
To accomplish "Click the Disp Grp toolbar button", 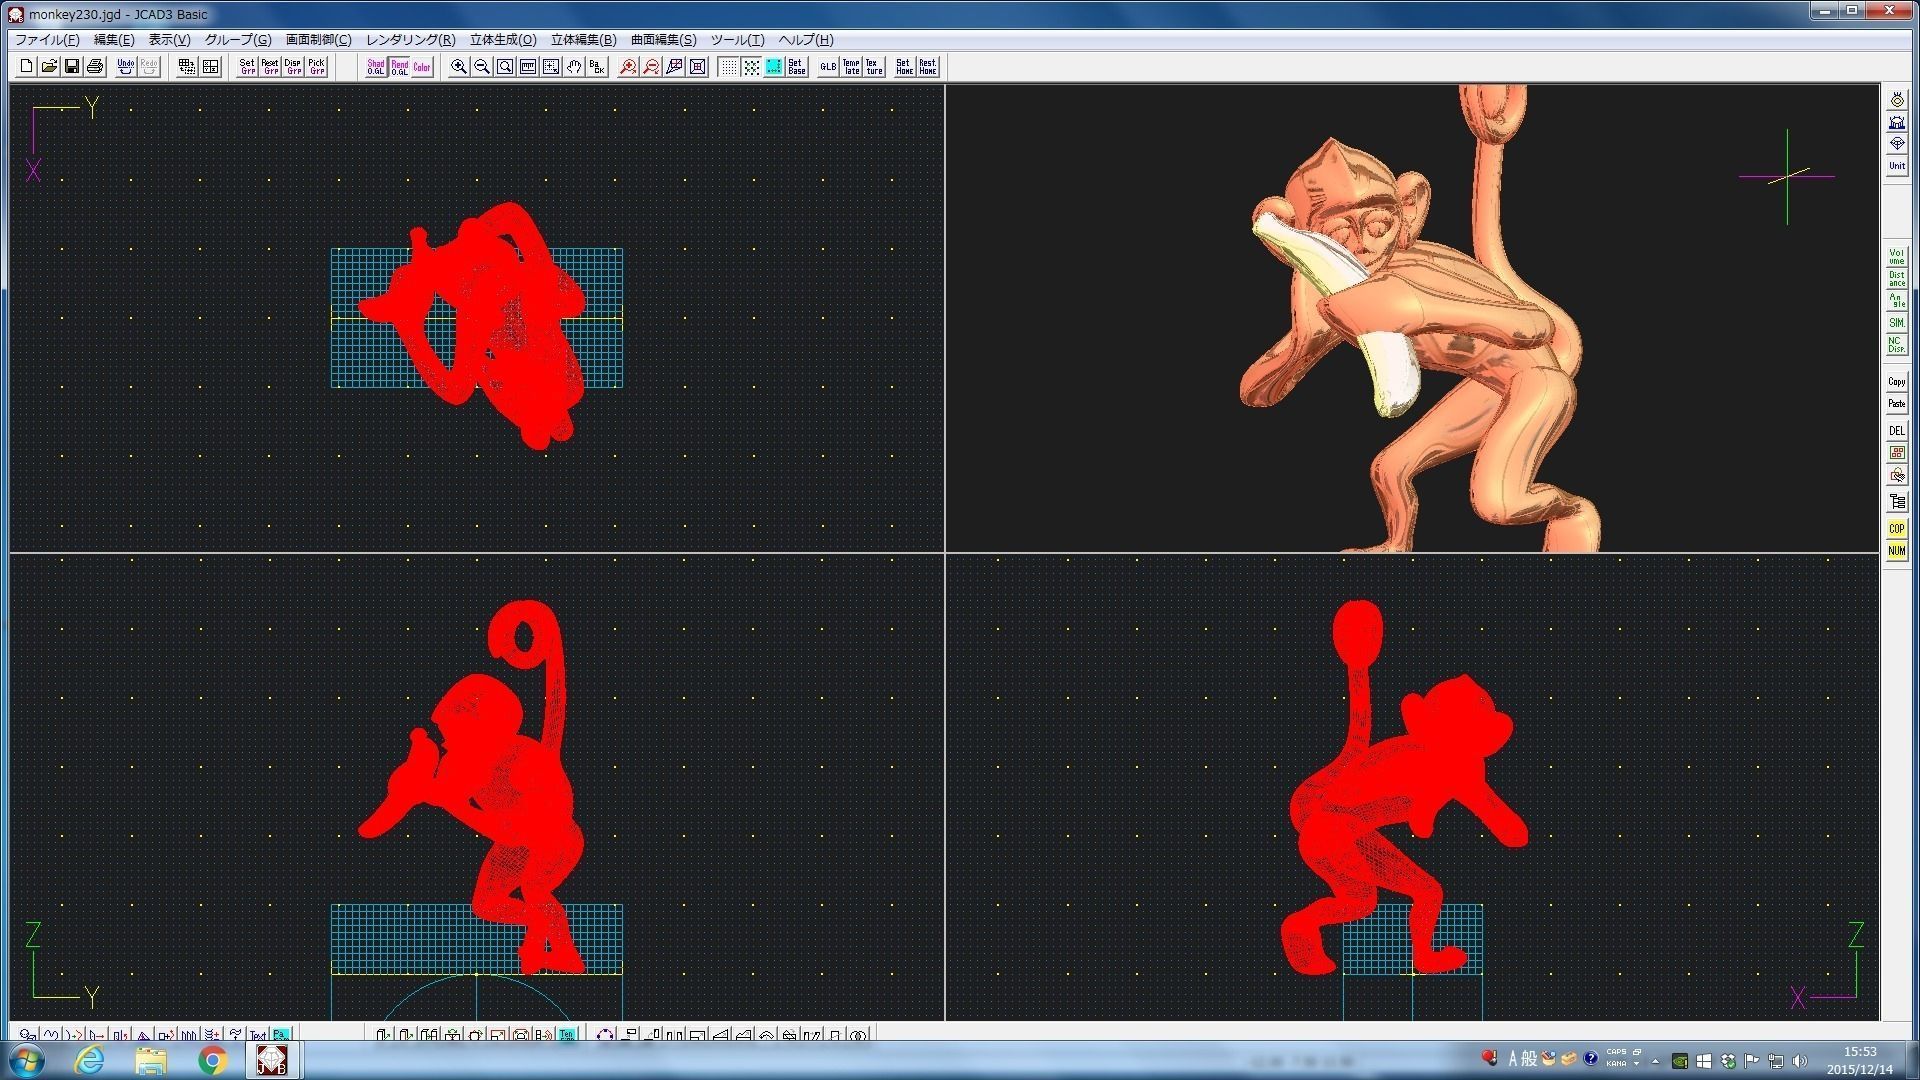I will 293,67.
